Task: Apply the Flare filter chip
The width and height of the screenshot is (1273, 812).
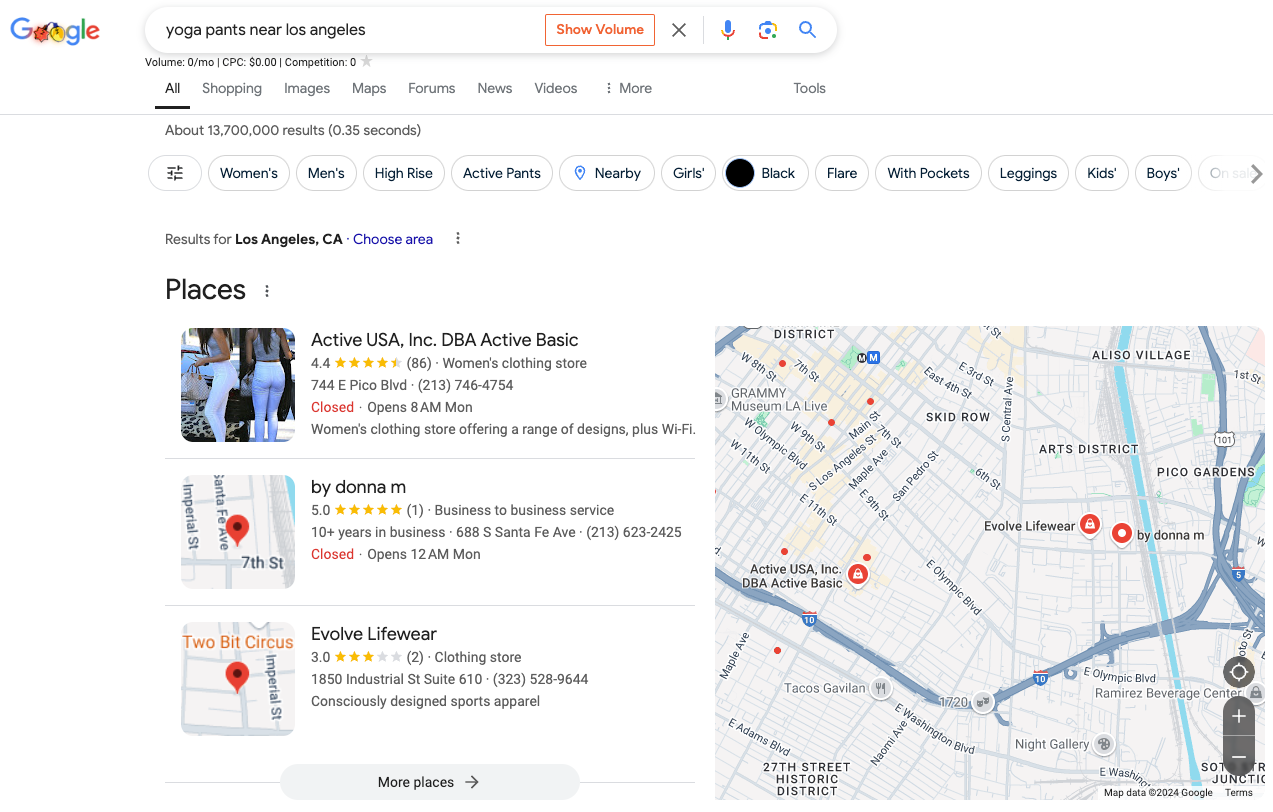Action: click(x=842, y=173)
